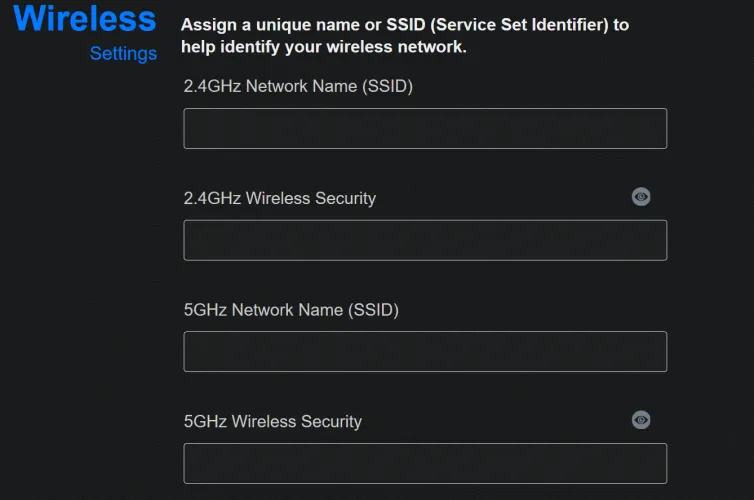This screenshot has width=754, height=500.
Task: Click the eye icon beside 5GHz security
Action: tap(641, 420)
